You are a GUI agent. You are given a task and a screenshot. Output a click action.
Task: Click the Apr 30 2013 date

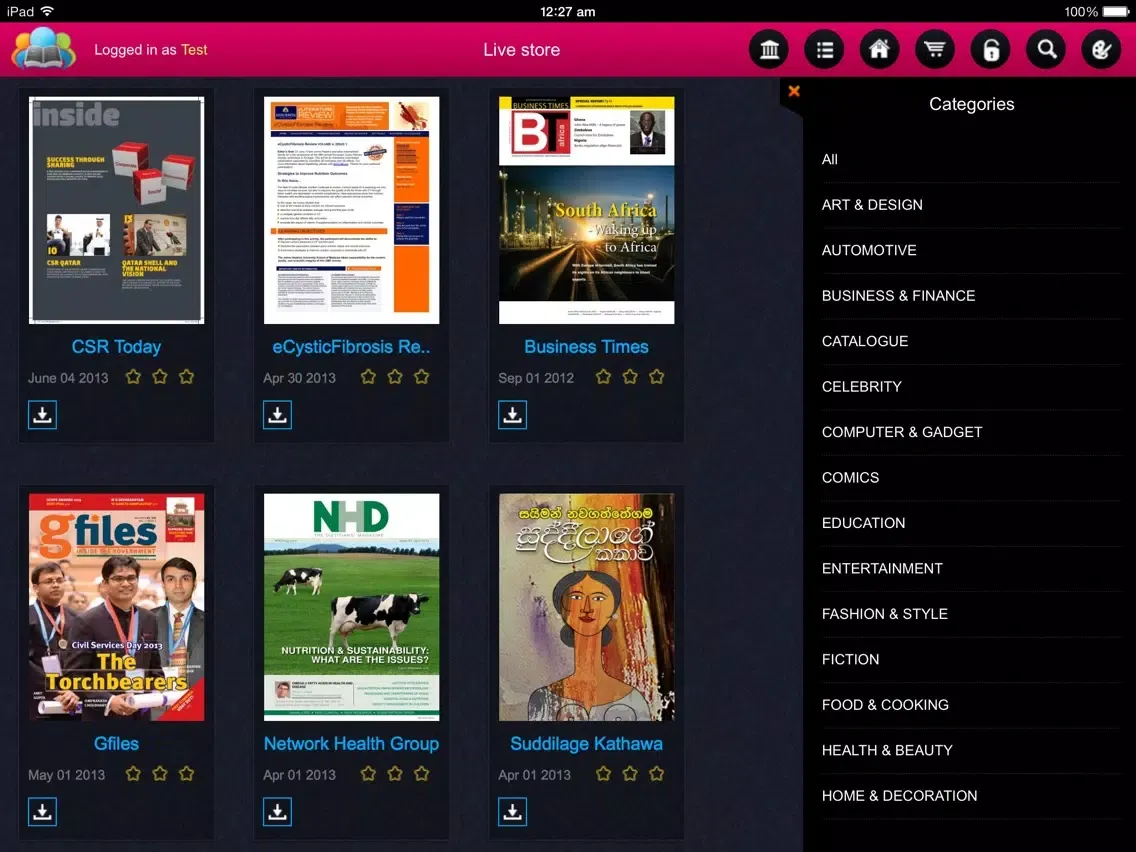point(299,378)
